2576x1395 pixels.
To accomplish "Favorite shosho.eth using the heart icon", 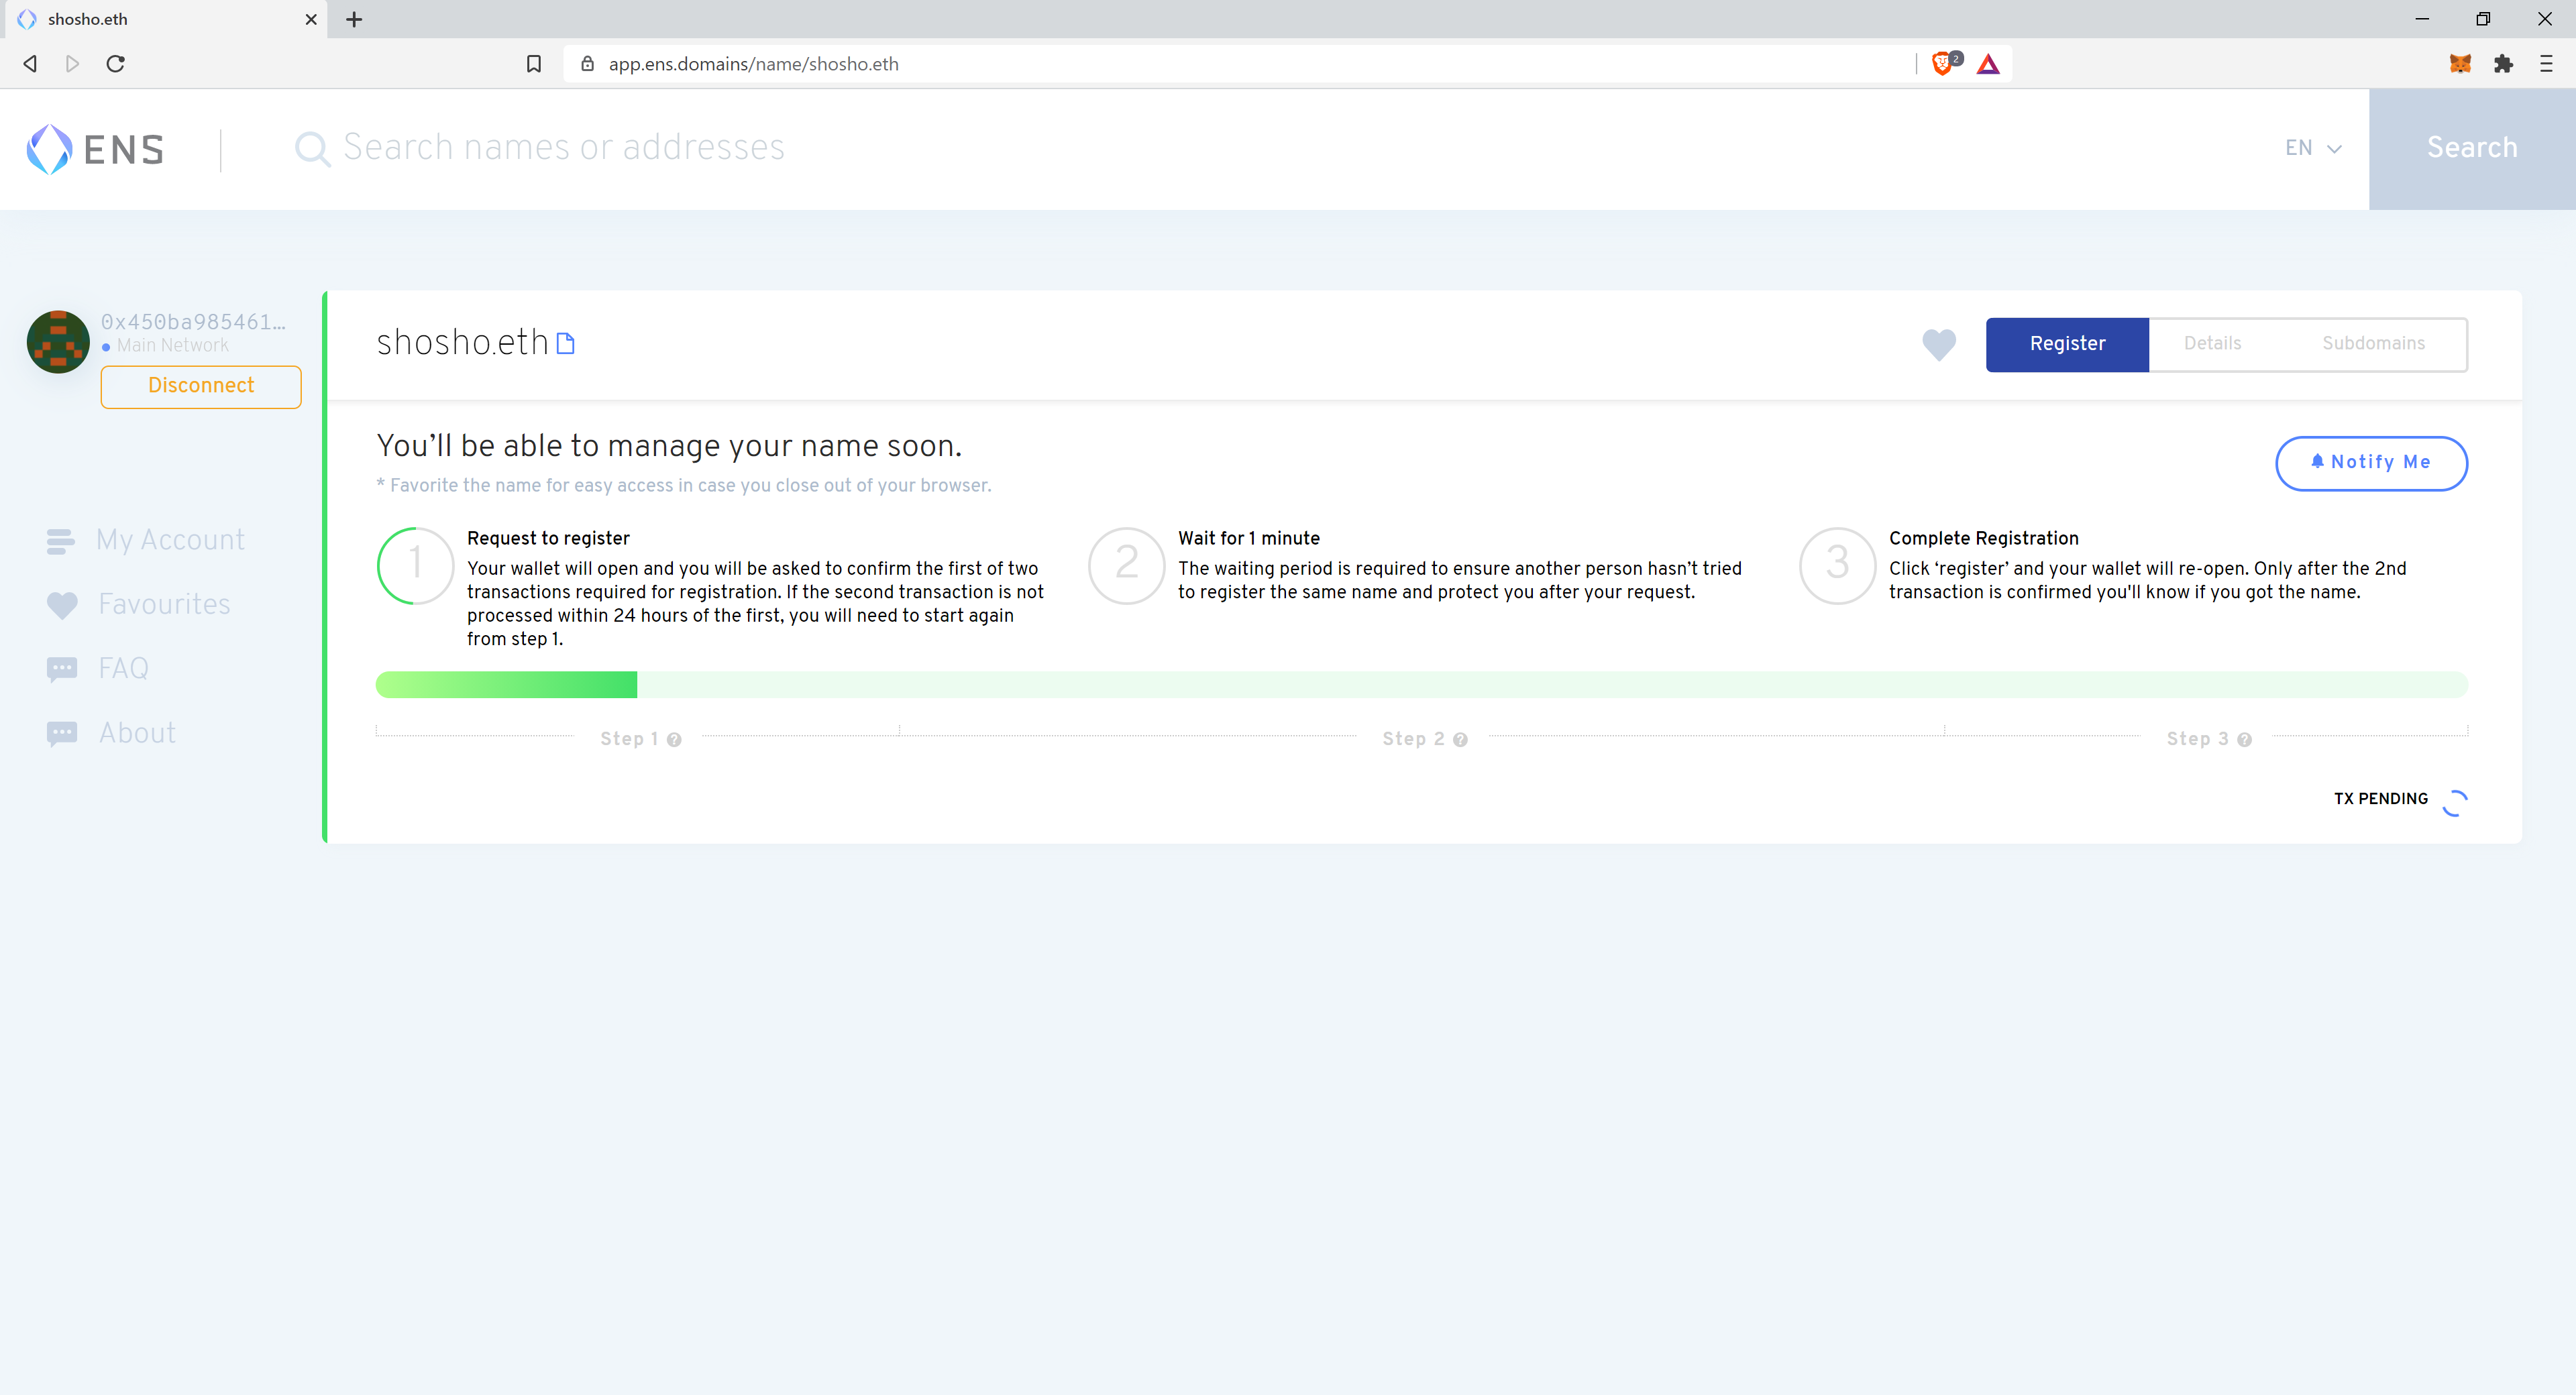I will [1938, 345].
